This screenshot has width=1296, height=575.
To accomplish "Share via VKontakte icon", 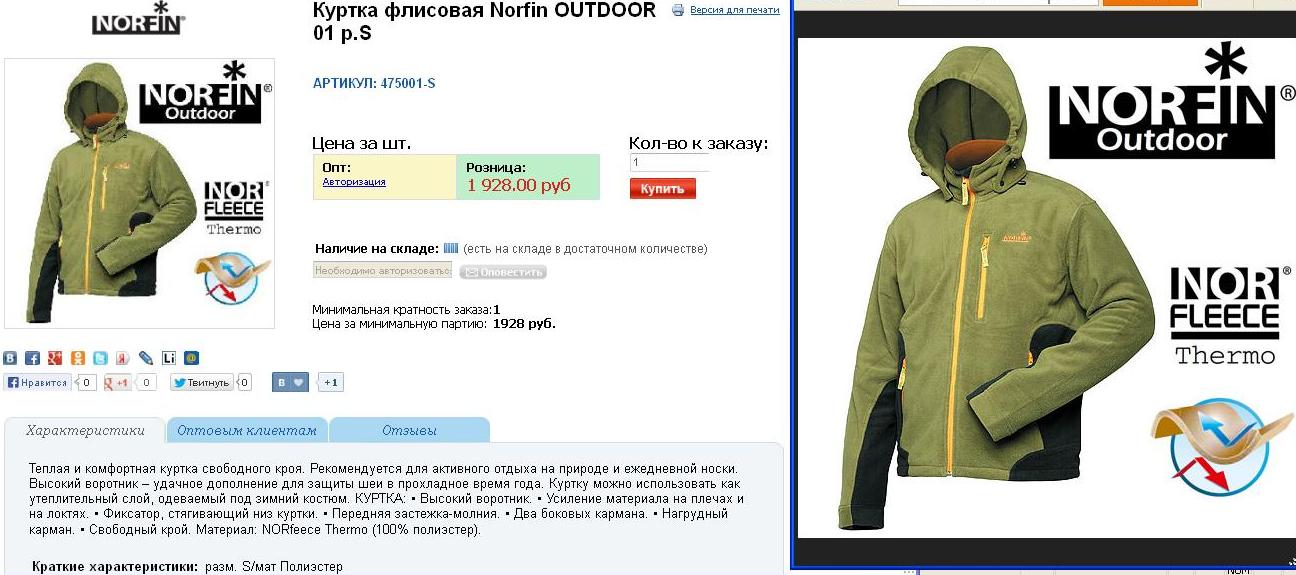I will pyautogui.click(x=10, y=358).
